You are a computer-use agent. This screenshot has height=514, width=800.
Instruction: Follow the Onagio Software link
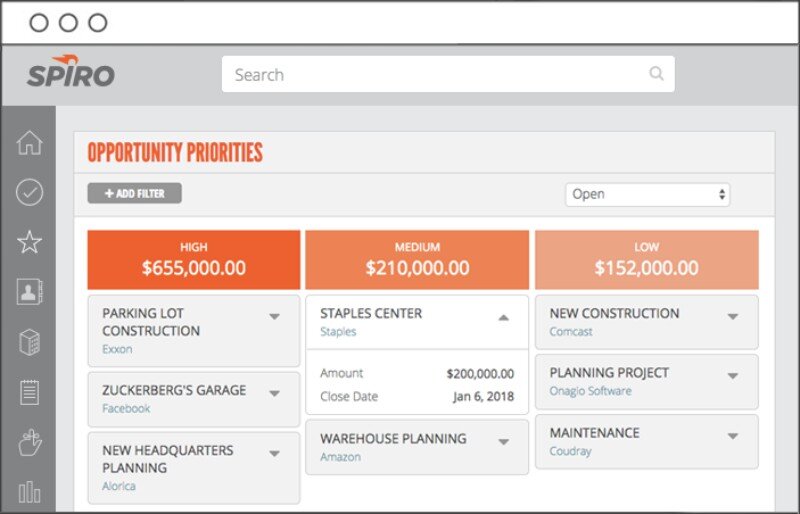tap(590, 391)
